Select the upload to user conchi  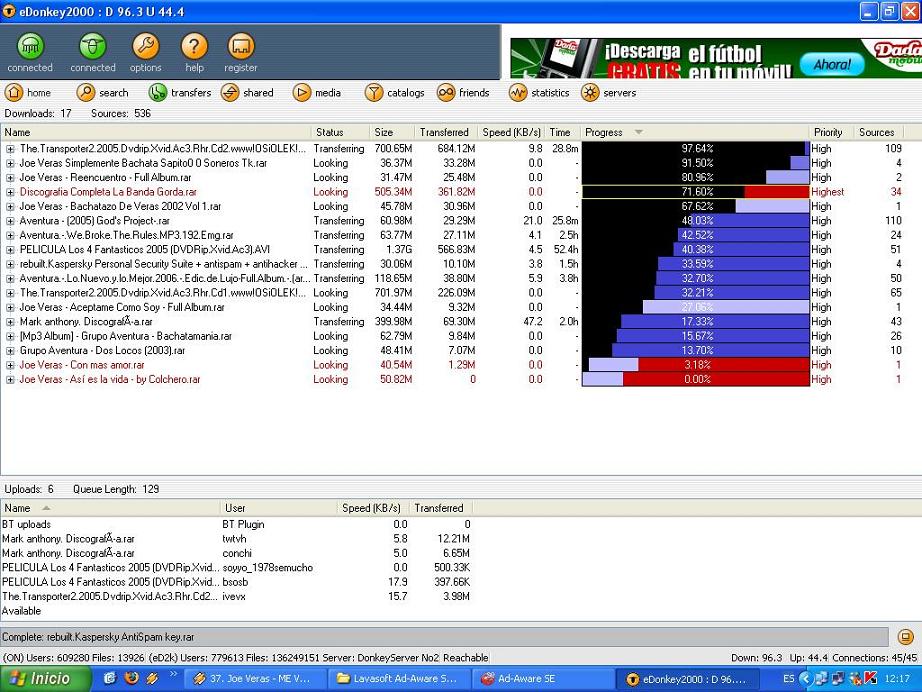pos(236,553)
